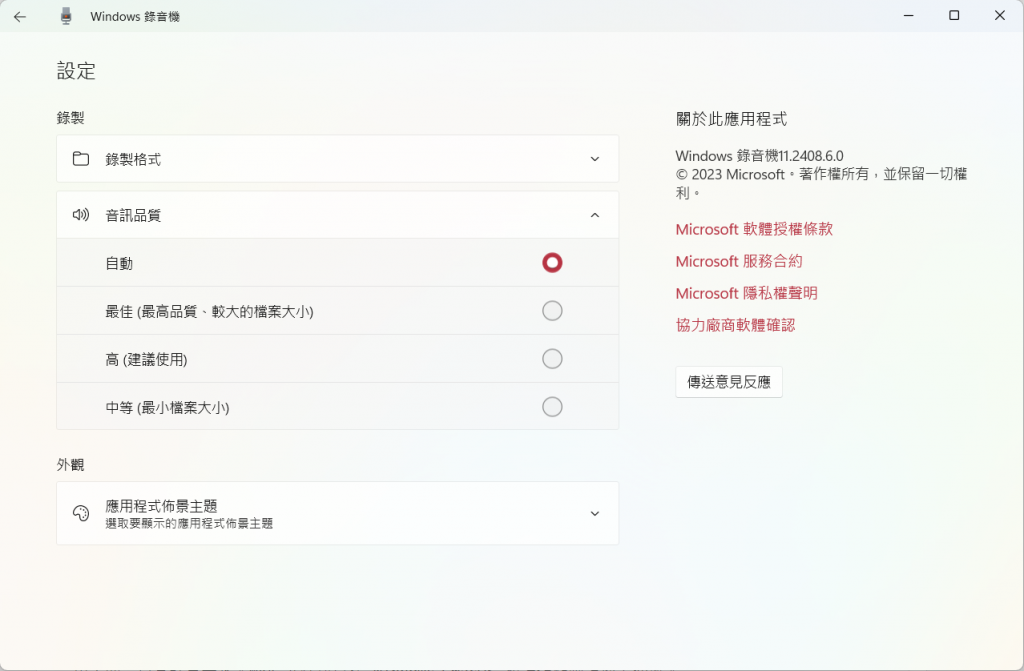Select the 自動 audio quality radio button

[x=552, y=263]
